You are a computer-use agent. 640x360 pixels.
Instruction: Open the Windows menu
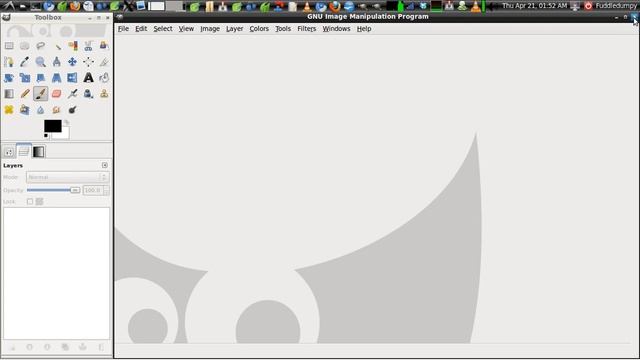336,29
